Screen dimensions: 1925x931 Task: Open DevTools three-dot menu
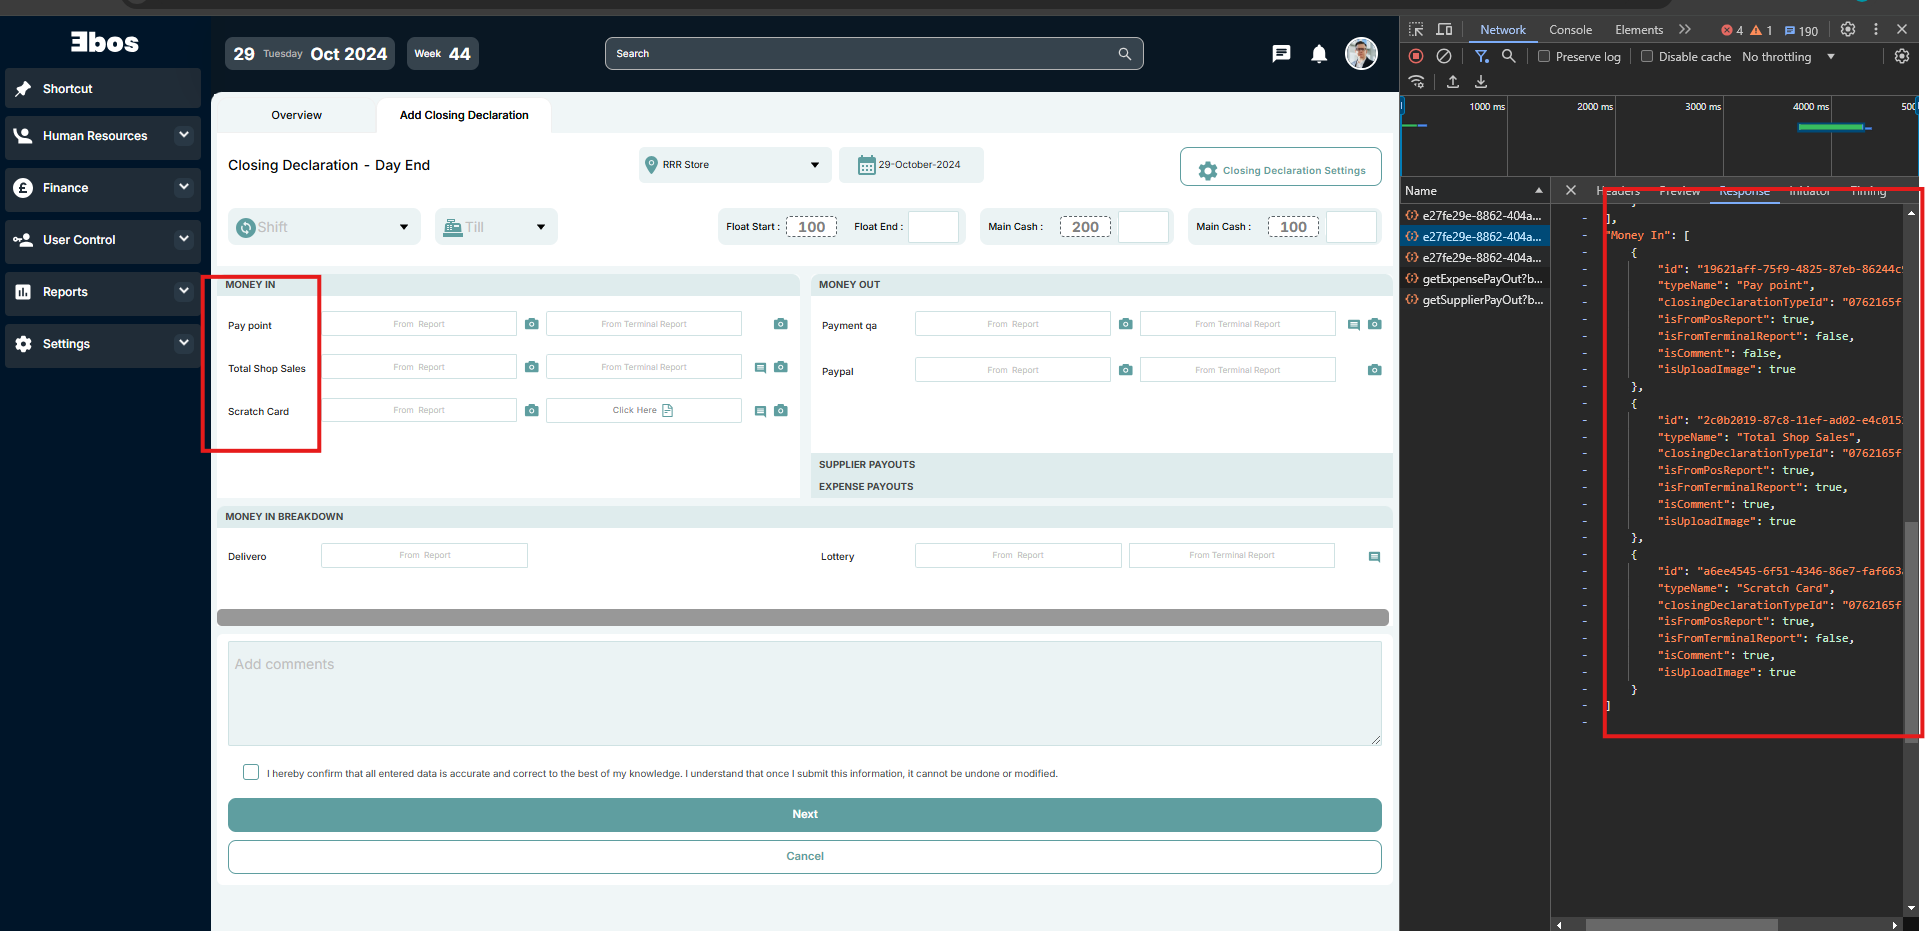[x=1876, y=30]
